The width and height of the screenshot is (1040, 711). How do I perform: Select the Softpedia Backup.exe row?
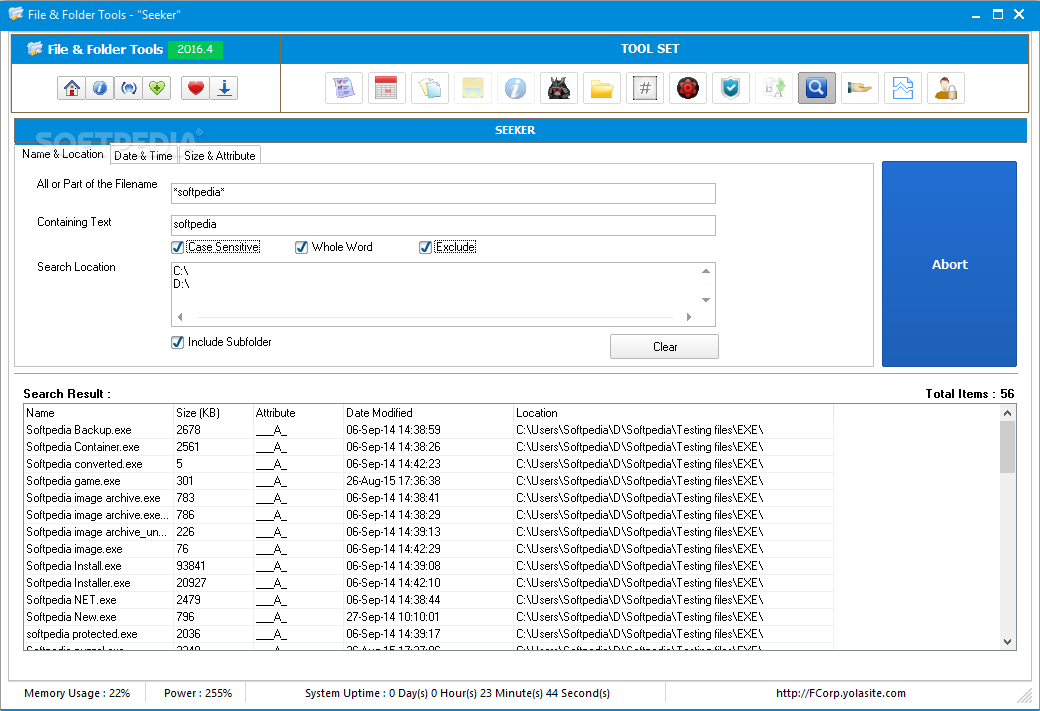point(428,430)
